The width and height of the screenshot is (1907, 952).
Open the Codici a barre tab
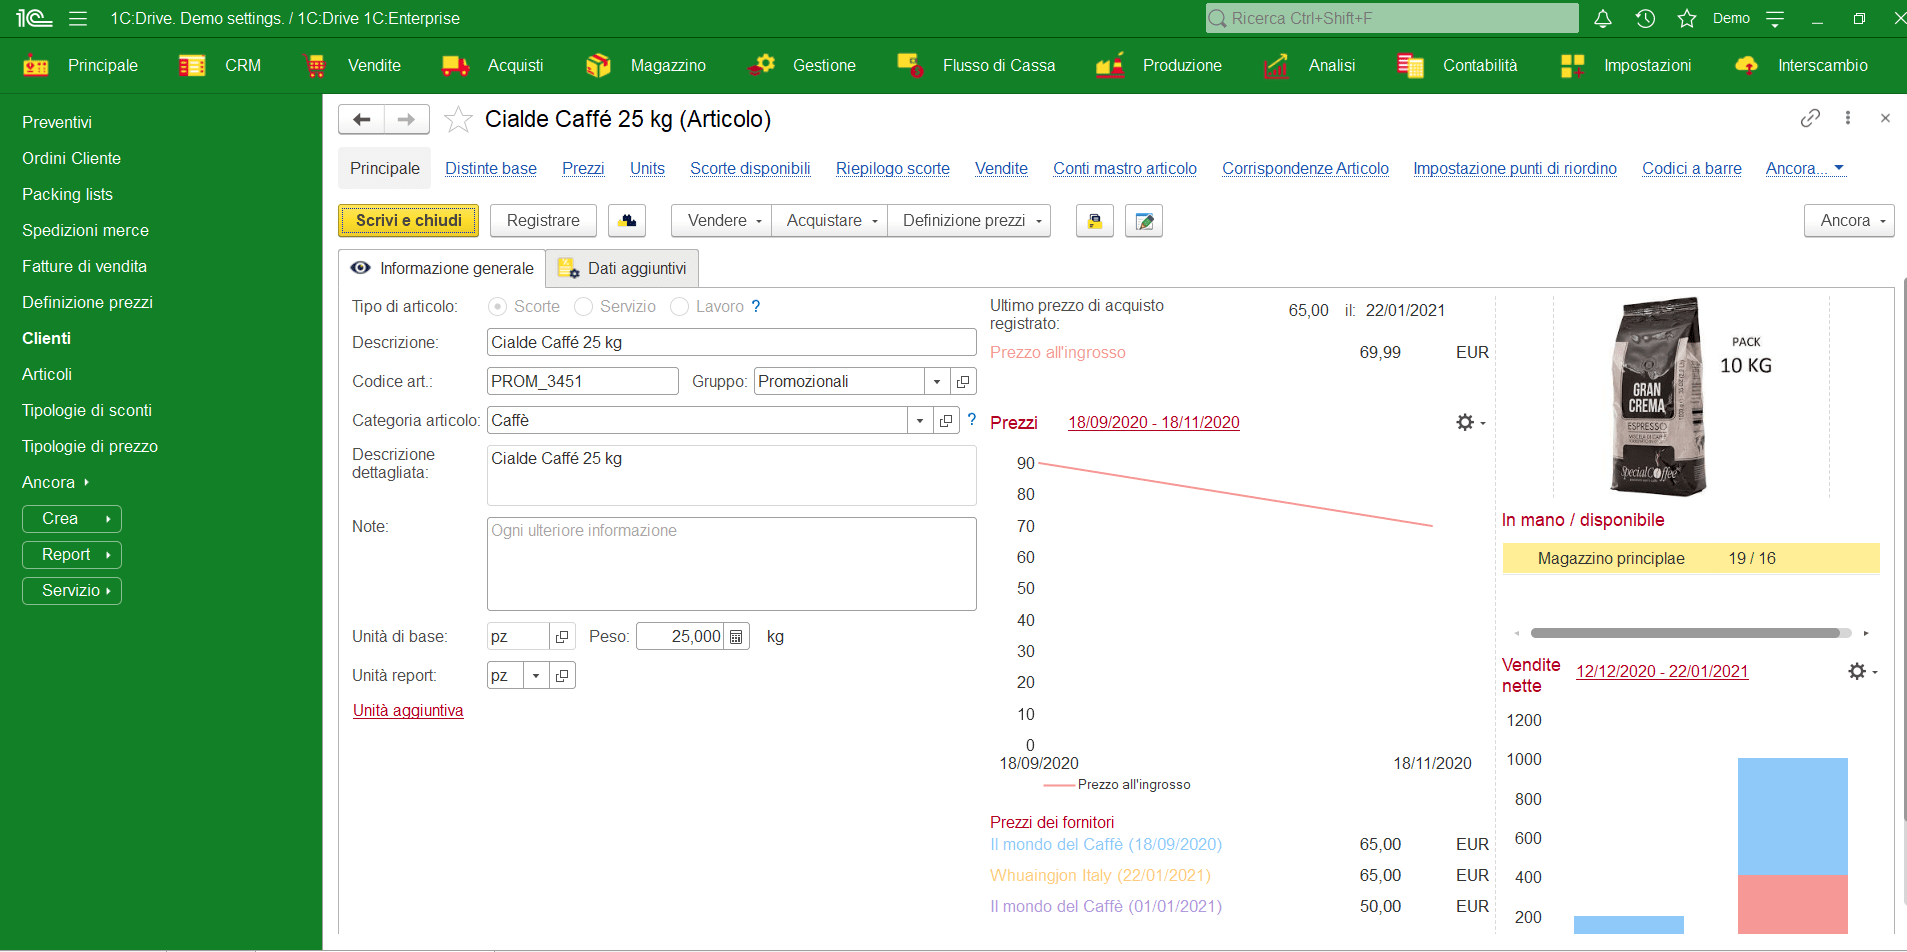(1692, 168)
